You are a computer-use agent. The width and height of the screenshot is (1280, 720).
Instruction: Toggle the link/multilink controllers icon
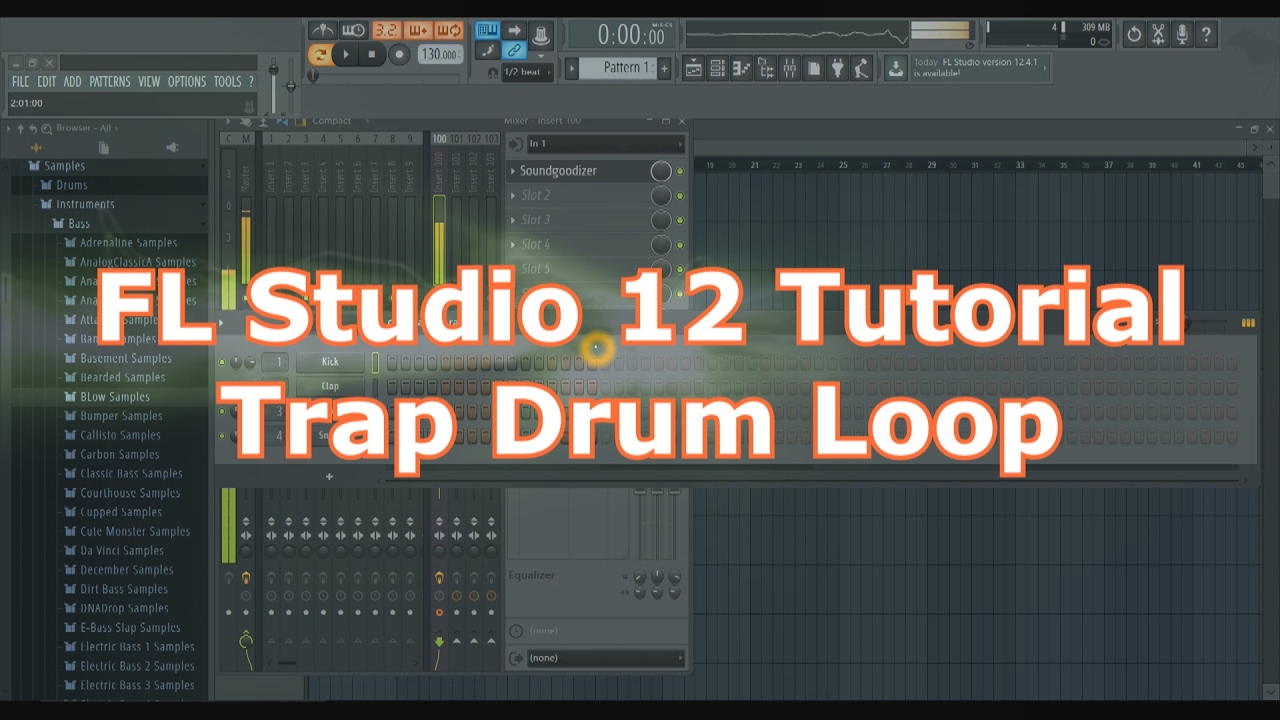tap(514, 50)
